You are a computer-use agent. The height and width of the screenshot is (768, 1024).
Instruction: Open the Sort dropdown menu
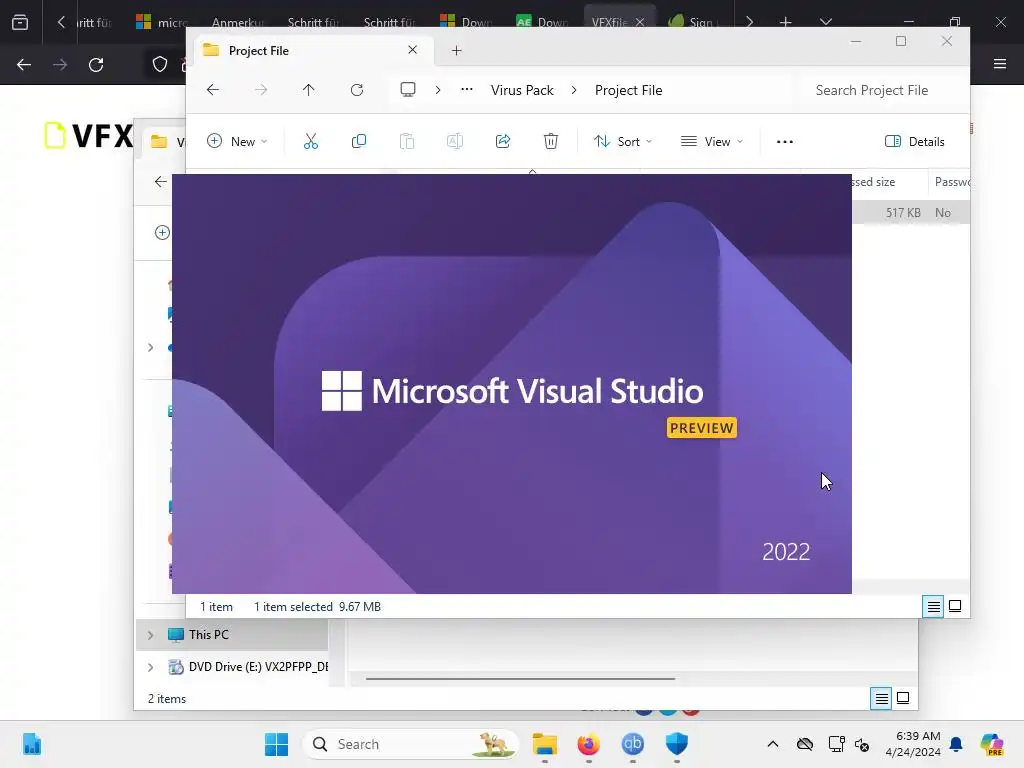click(622, 142)
